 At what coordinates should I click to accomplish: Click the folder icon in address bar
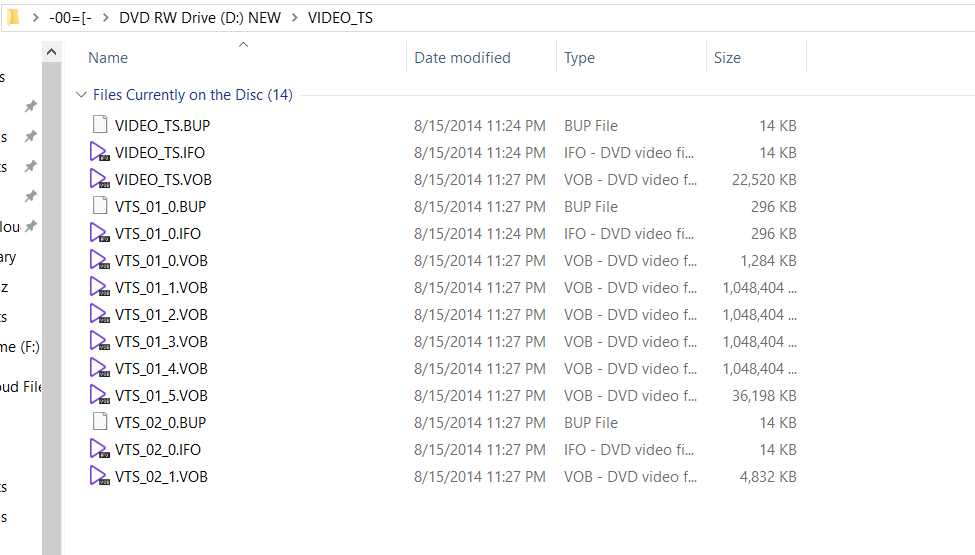[13, 17]
